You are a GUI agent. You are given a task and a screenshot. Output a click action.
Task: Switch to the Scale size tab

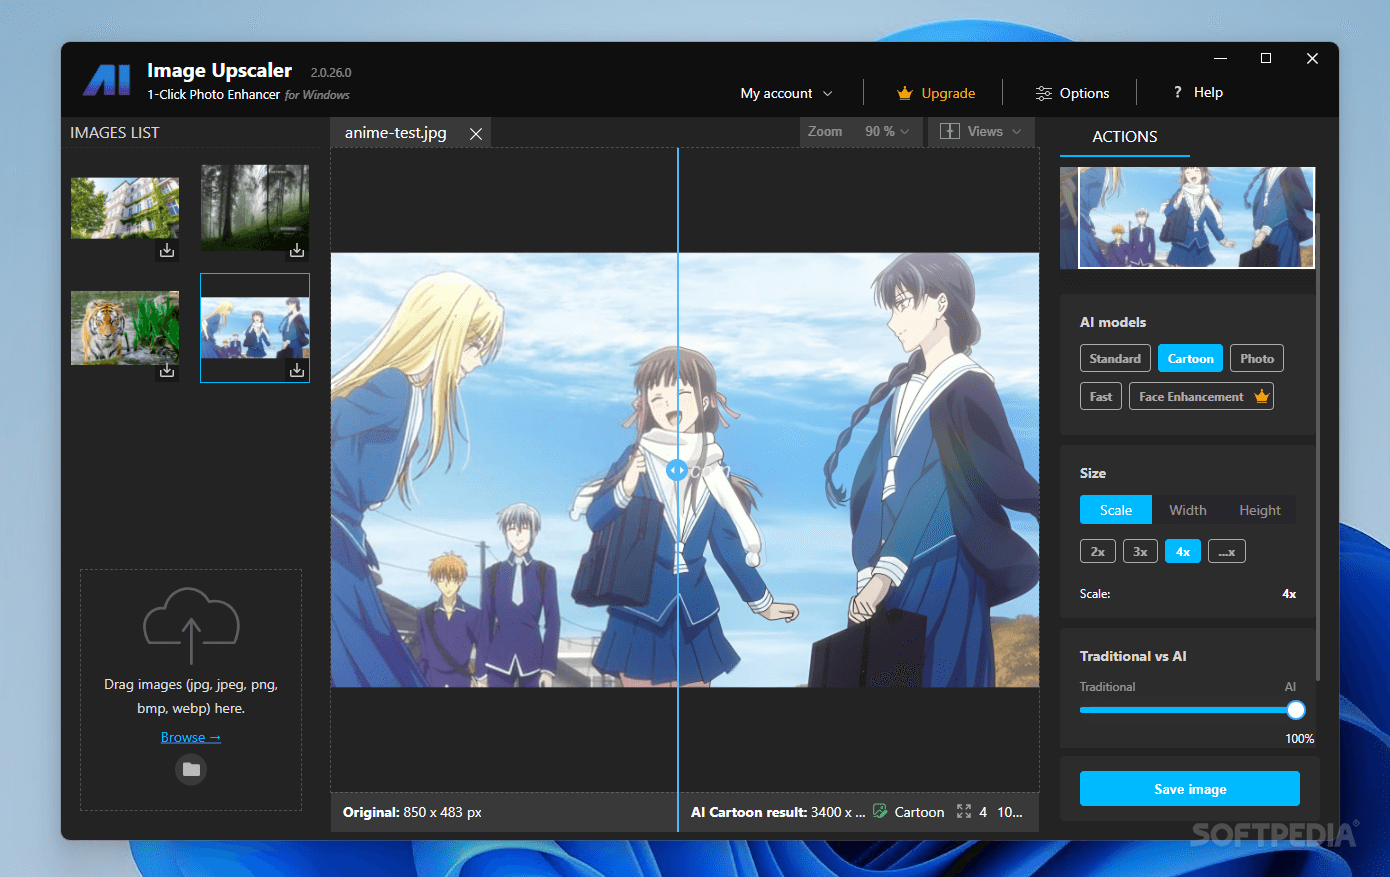(1116, 510)
